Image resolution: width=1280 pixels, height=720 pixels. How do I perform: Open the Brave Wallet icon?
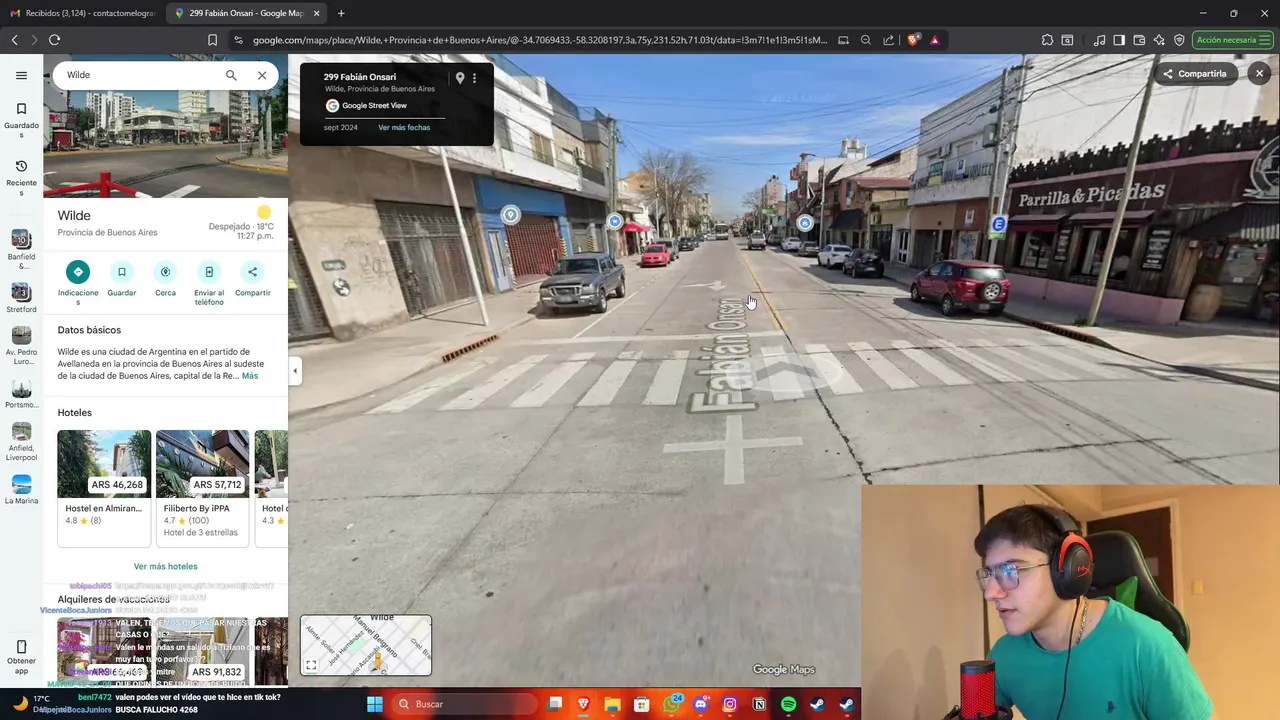coord(1139,40)
